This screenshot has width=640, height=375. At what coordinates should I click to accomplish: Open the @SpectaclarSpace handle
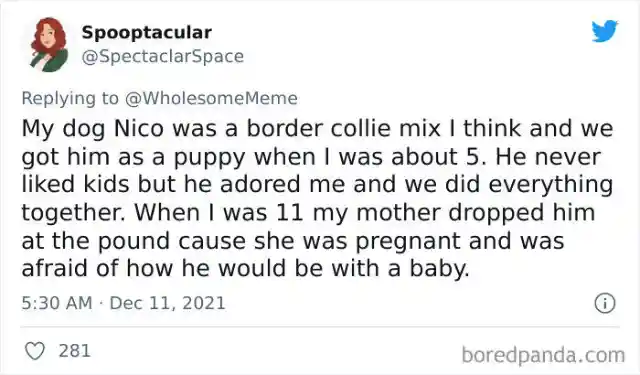click(x=162, y=57)
